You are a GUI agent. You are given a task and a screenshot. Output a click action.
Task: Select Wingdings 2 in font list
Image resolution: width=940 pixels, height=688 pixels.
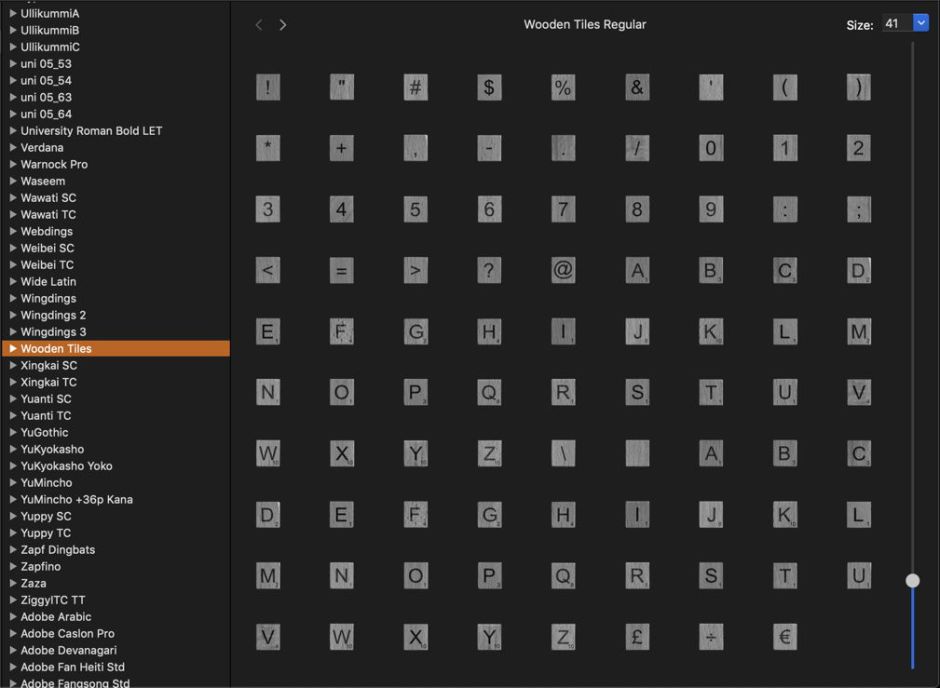(53, 315)
